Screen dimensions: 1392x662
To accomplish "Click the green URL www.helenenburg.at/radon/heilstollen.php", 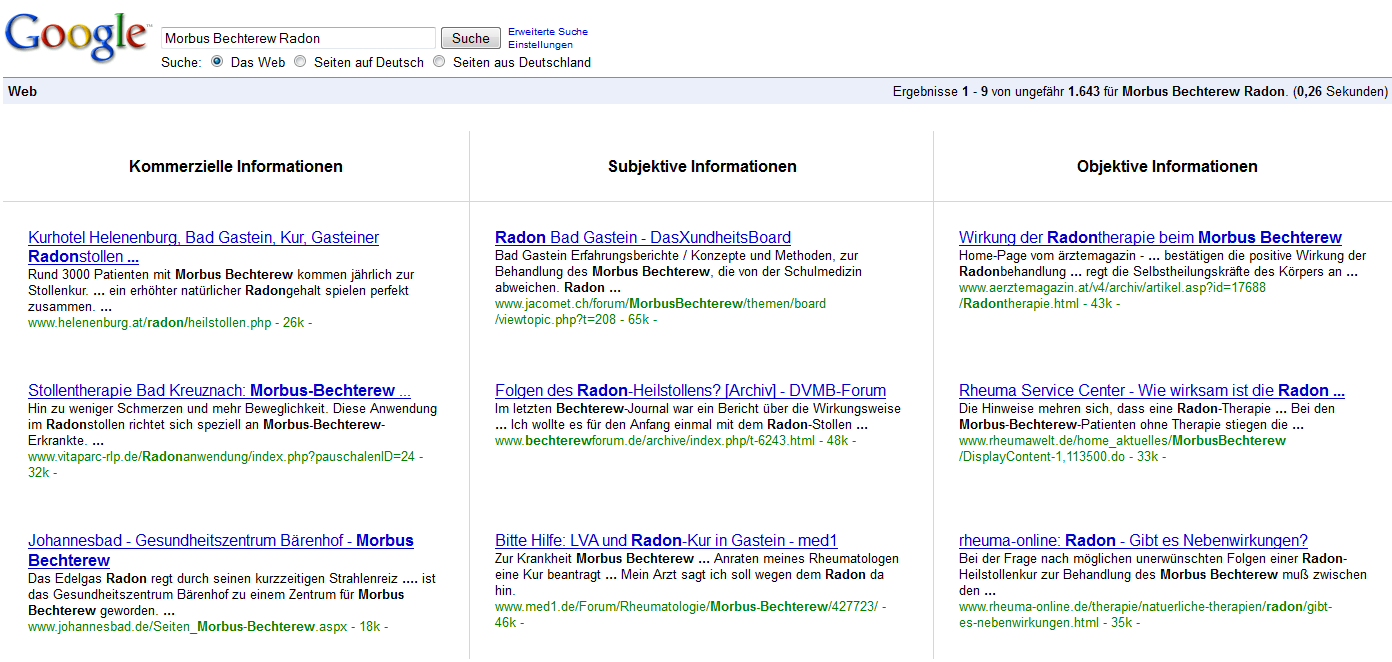I will pos(150,322).
